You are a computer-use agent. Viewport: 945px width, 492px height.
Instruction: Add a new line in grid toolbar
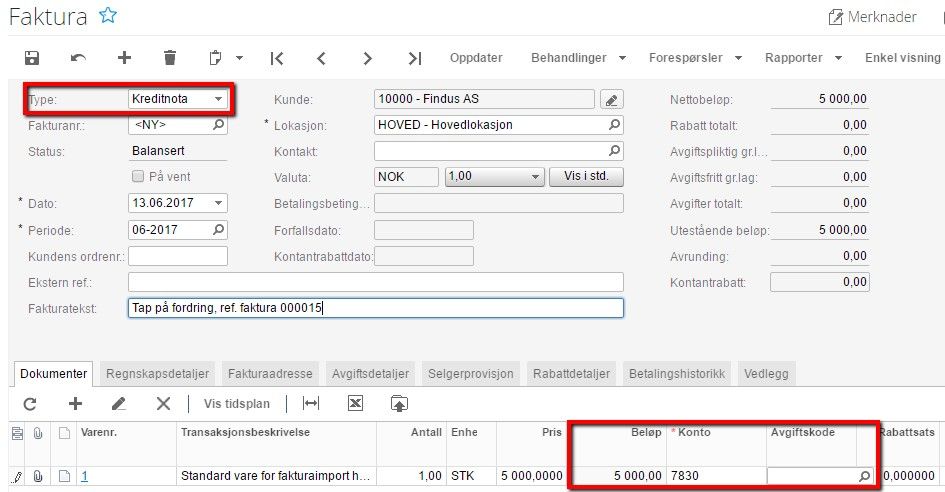pyautogui.click(x=75, y=404)
